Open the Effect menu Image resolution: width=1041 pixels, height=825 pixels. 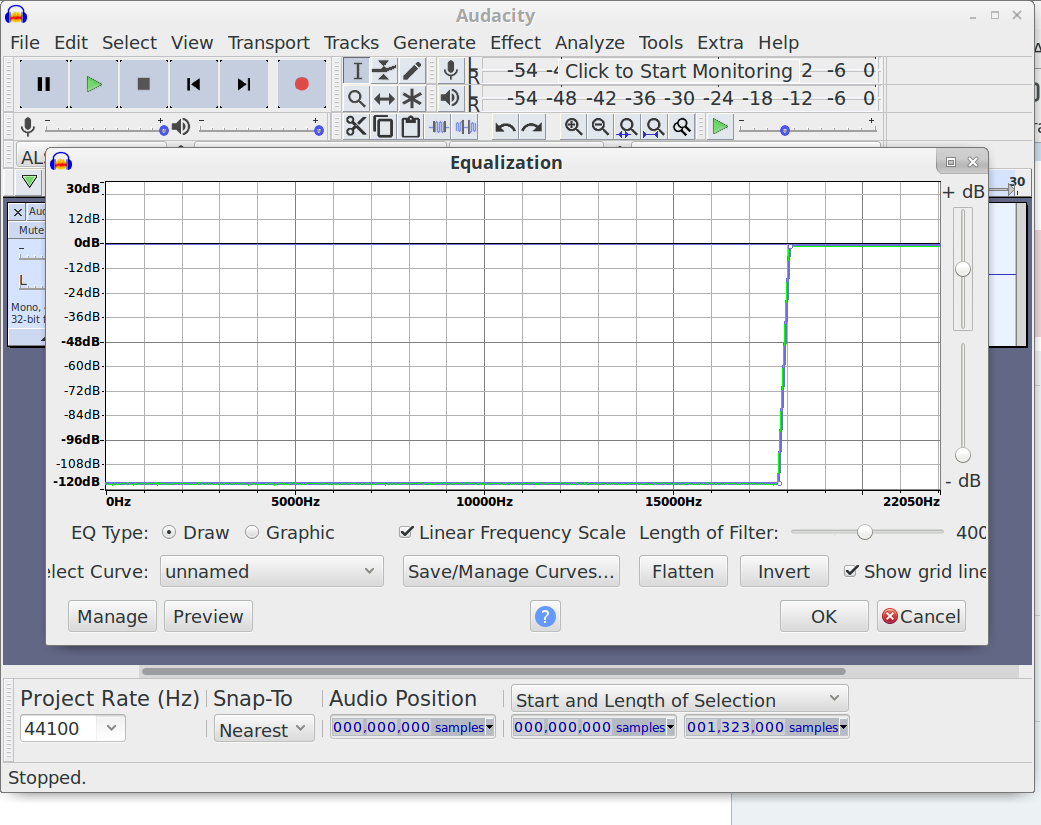click(x=515, y=43)
